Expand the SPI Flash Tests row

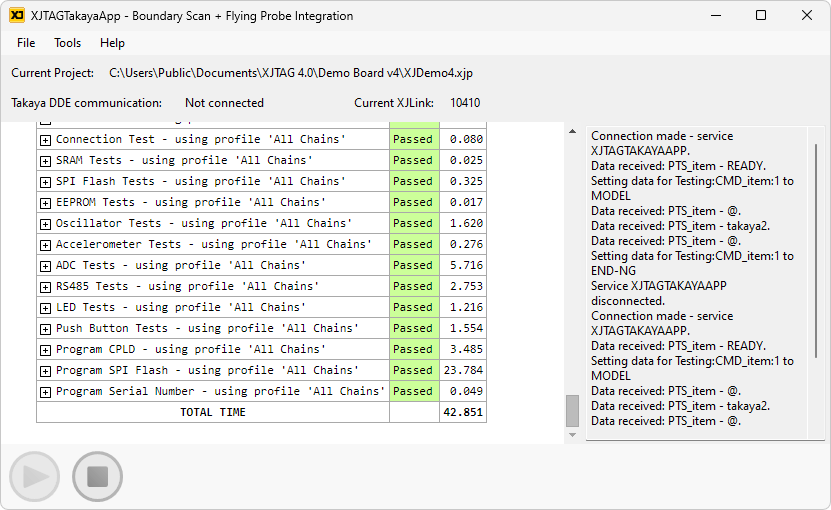(45, 182)
